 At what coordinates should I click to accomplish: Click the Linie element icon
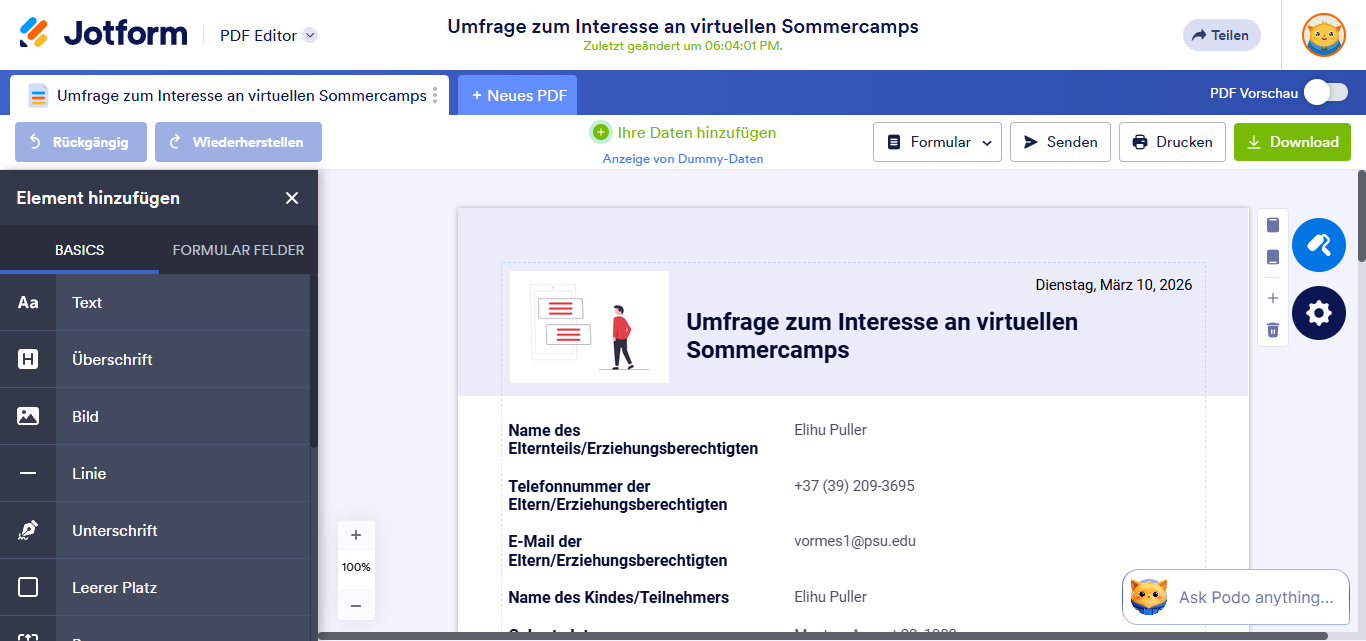click(27, 473)
